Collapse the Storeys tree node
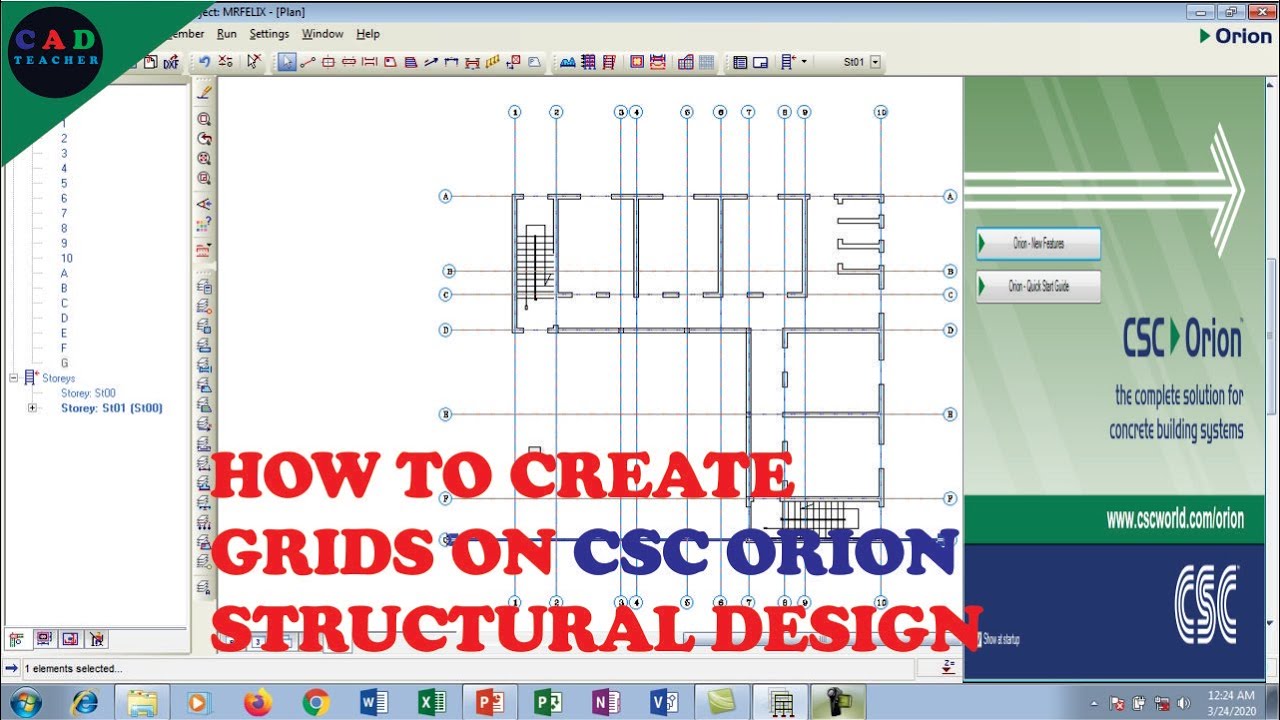The height and width of the screenshot is (720, 1280). click(x=15, y=378)
